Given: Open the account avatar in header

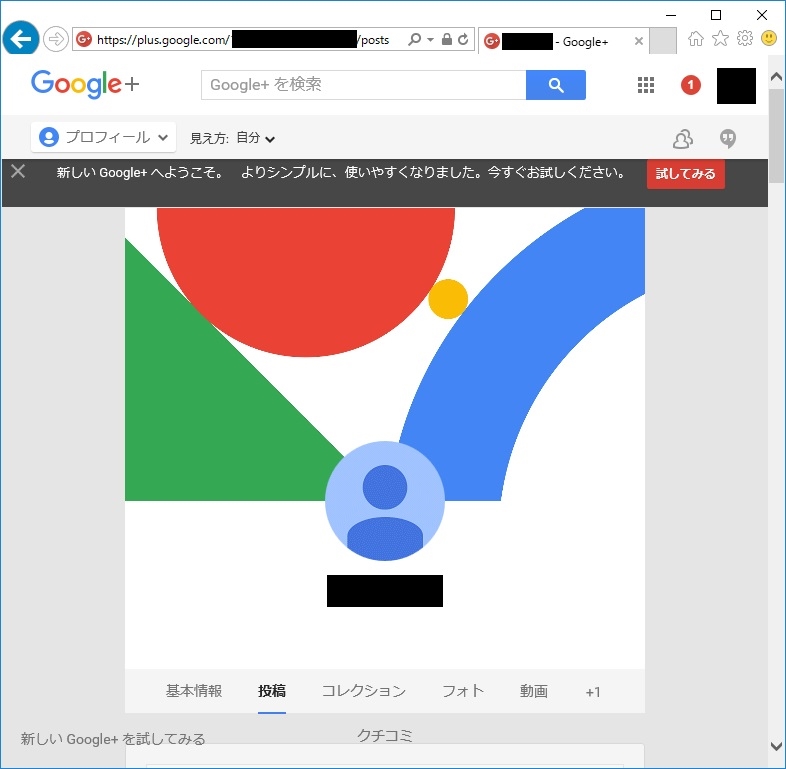Looking at the screenshot, I should (736, 86).
